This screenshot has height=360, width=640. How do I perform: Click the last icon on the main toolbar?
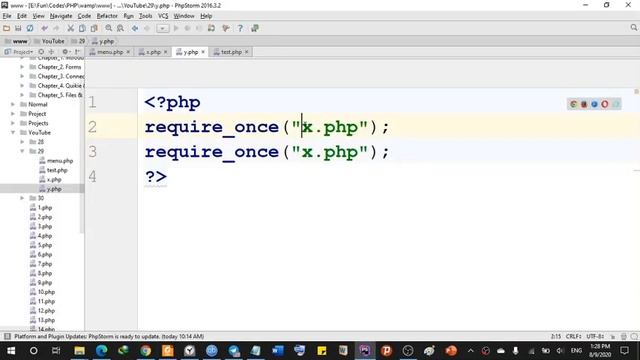(x=255, y=28)
